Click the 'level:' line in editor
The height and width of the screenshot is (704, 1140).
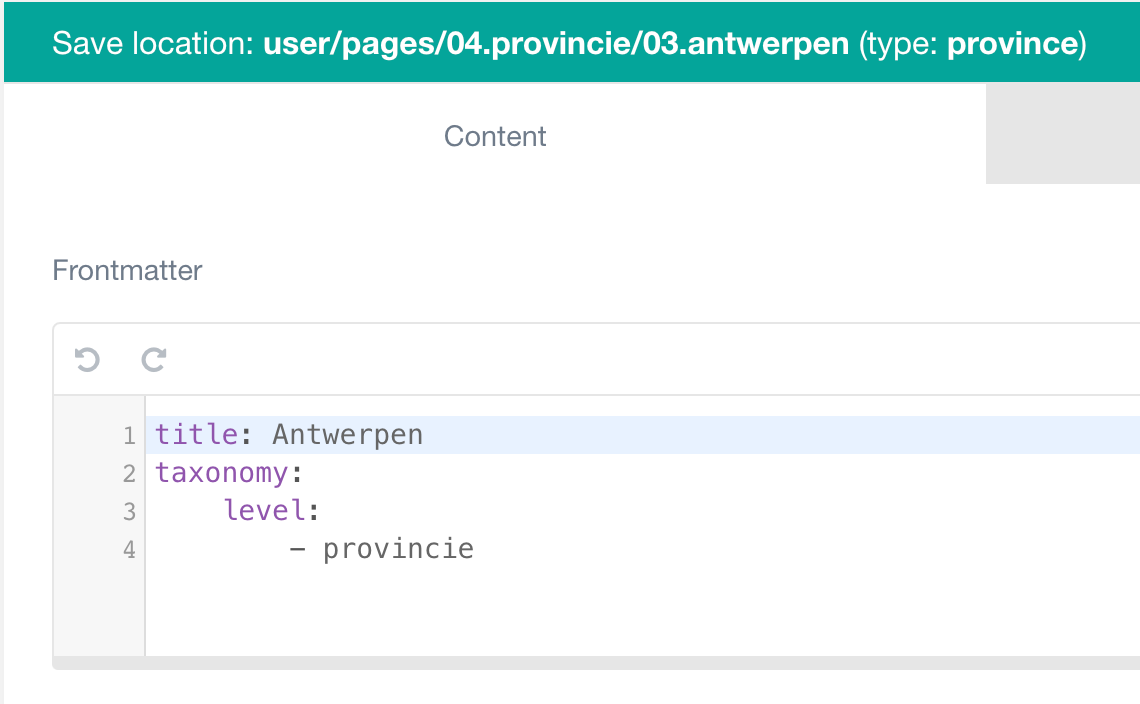click(x=270, y=511)
